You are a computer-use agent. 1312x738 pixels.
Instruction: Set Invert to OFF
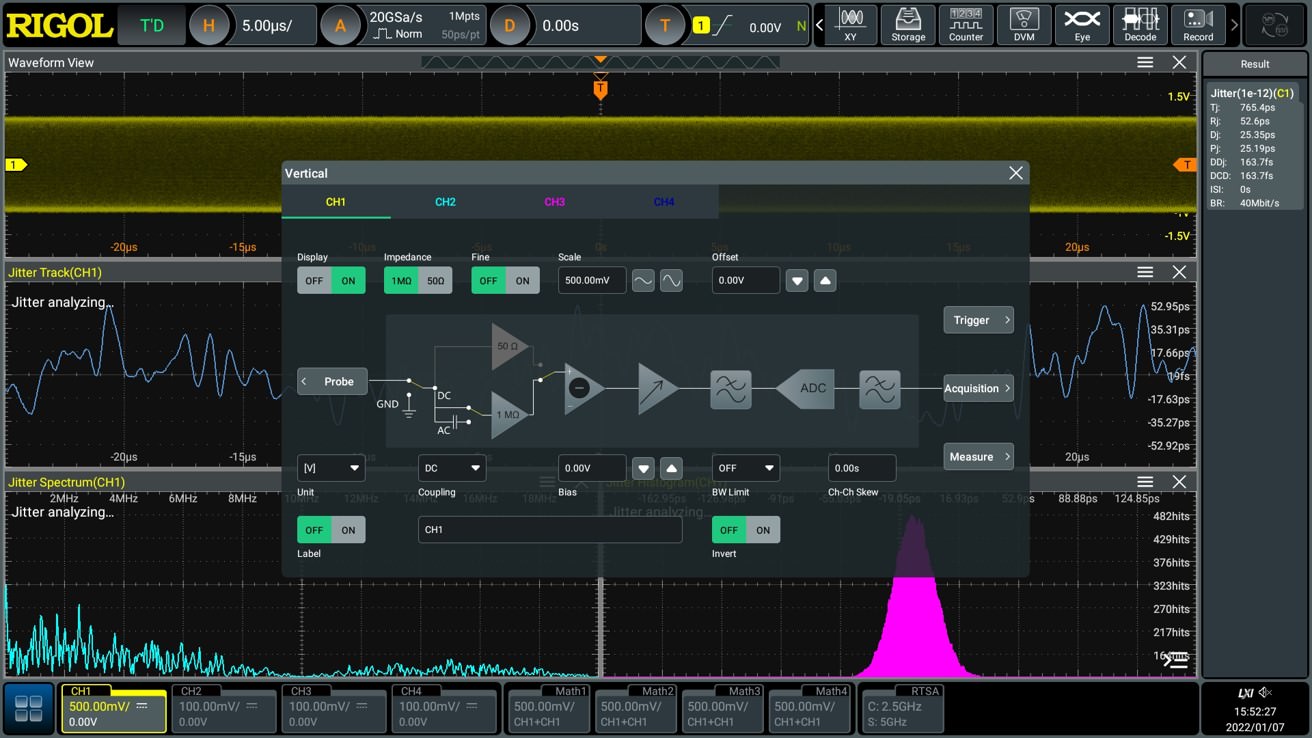pyautogui.click(x=729, y=530)
